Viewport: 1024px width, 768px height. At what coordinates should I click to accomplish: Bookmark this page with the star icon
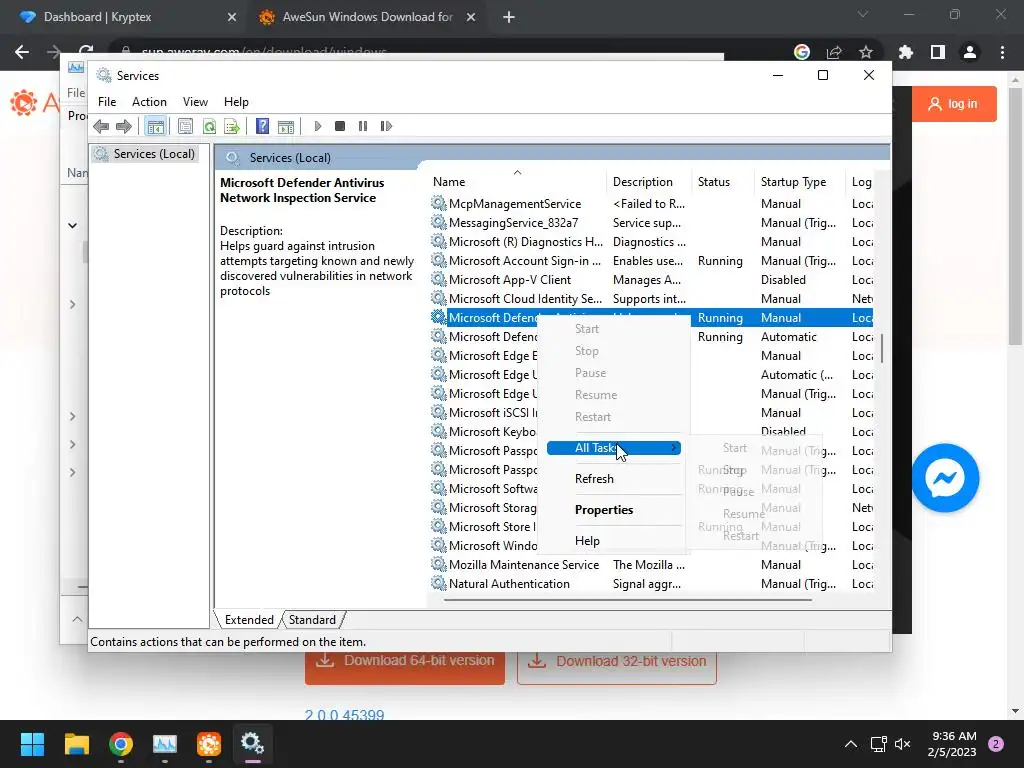[x=866, y=52]
